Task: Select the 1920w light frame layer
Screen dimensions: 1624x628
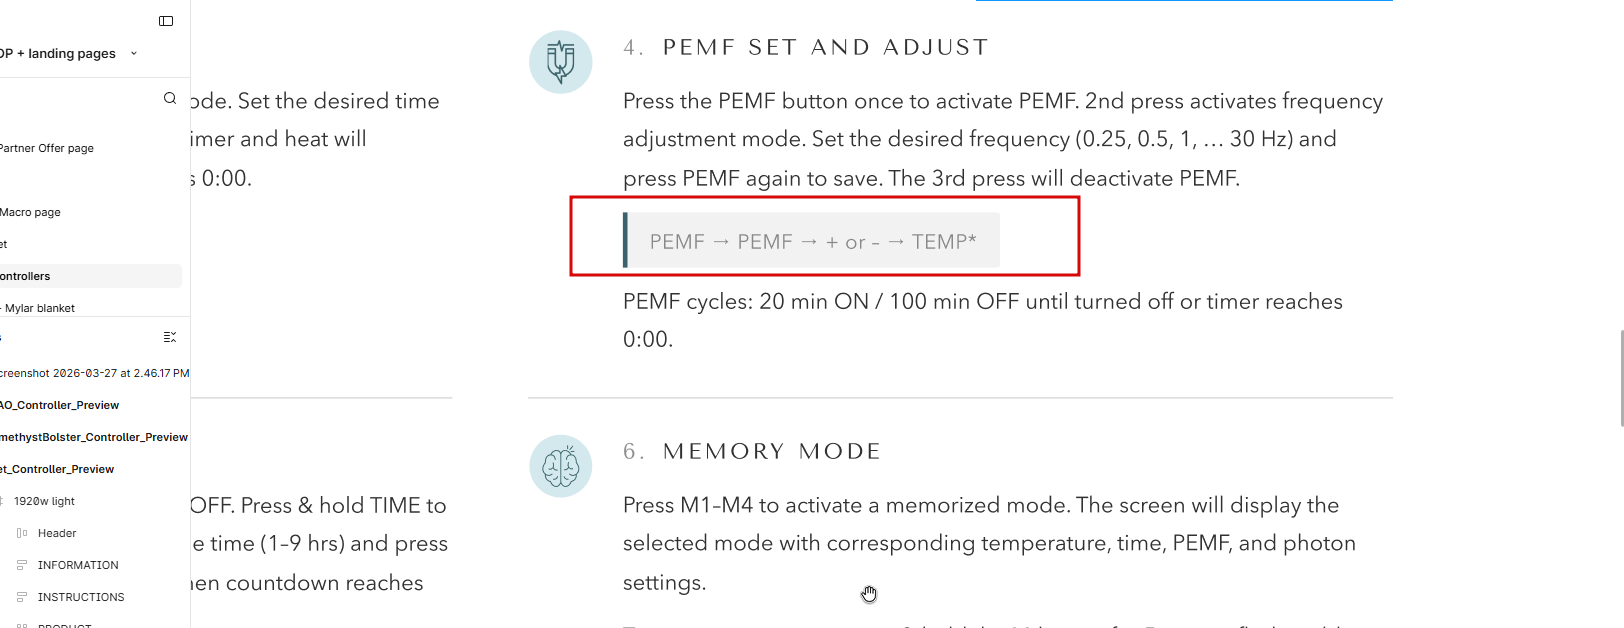Action: (x=44, y=501)
